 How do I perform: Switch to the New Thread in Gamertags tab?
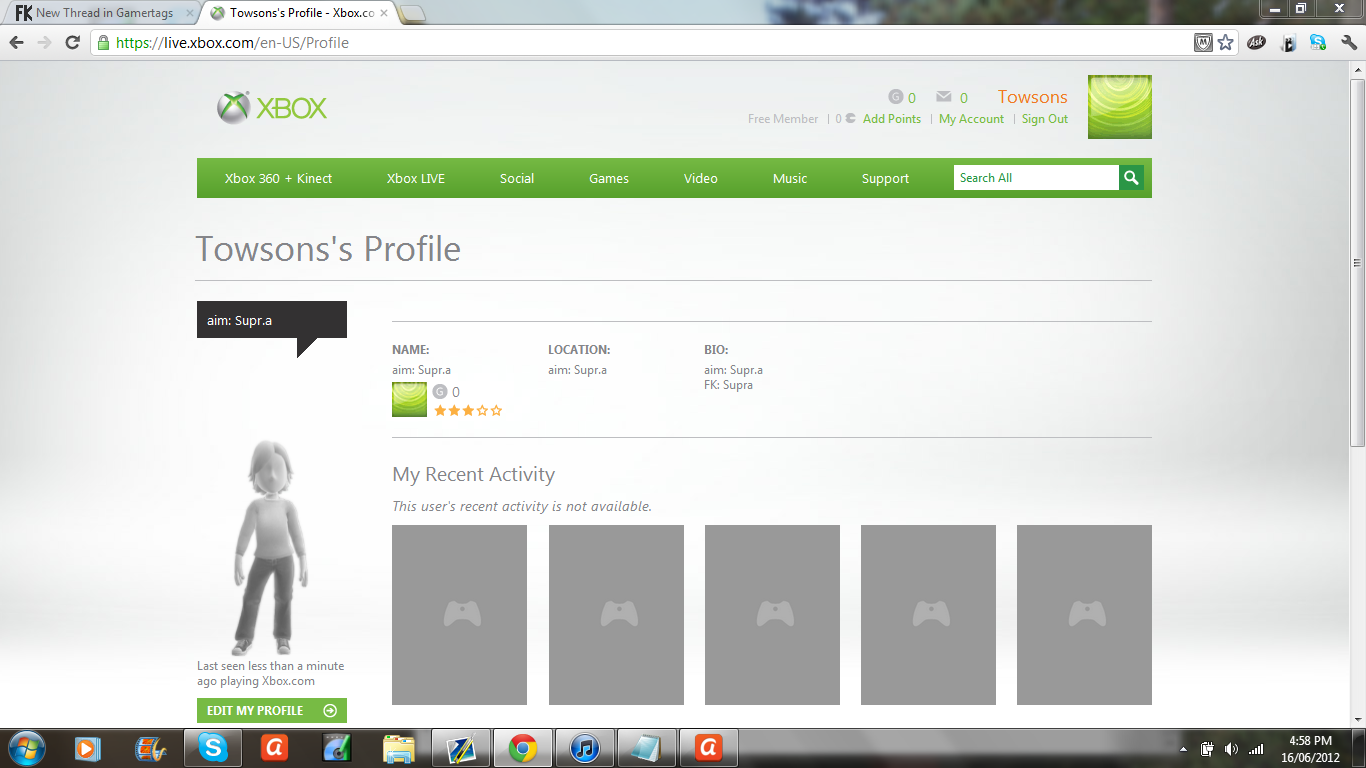(104, 13)
